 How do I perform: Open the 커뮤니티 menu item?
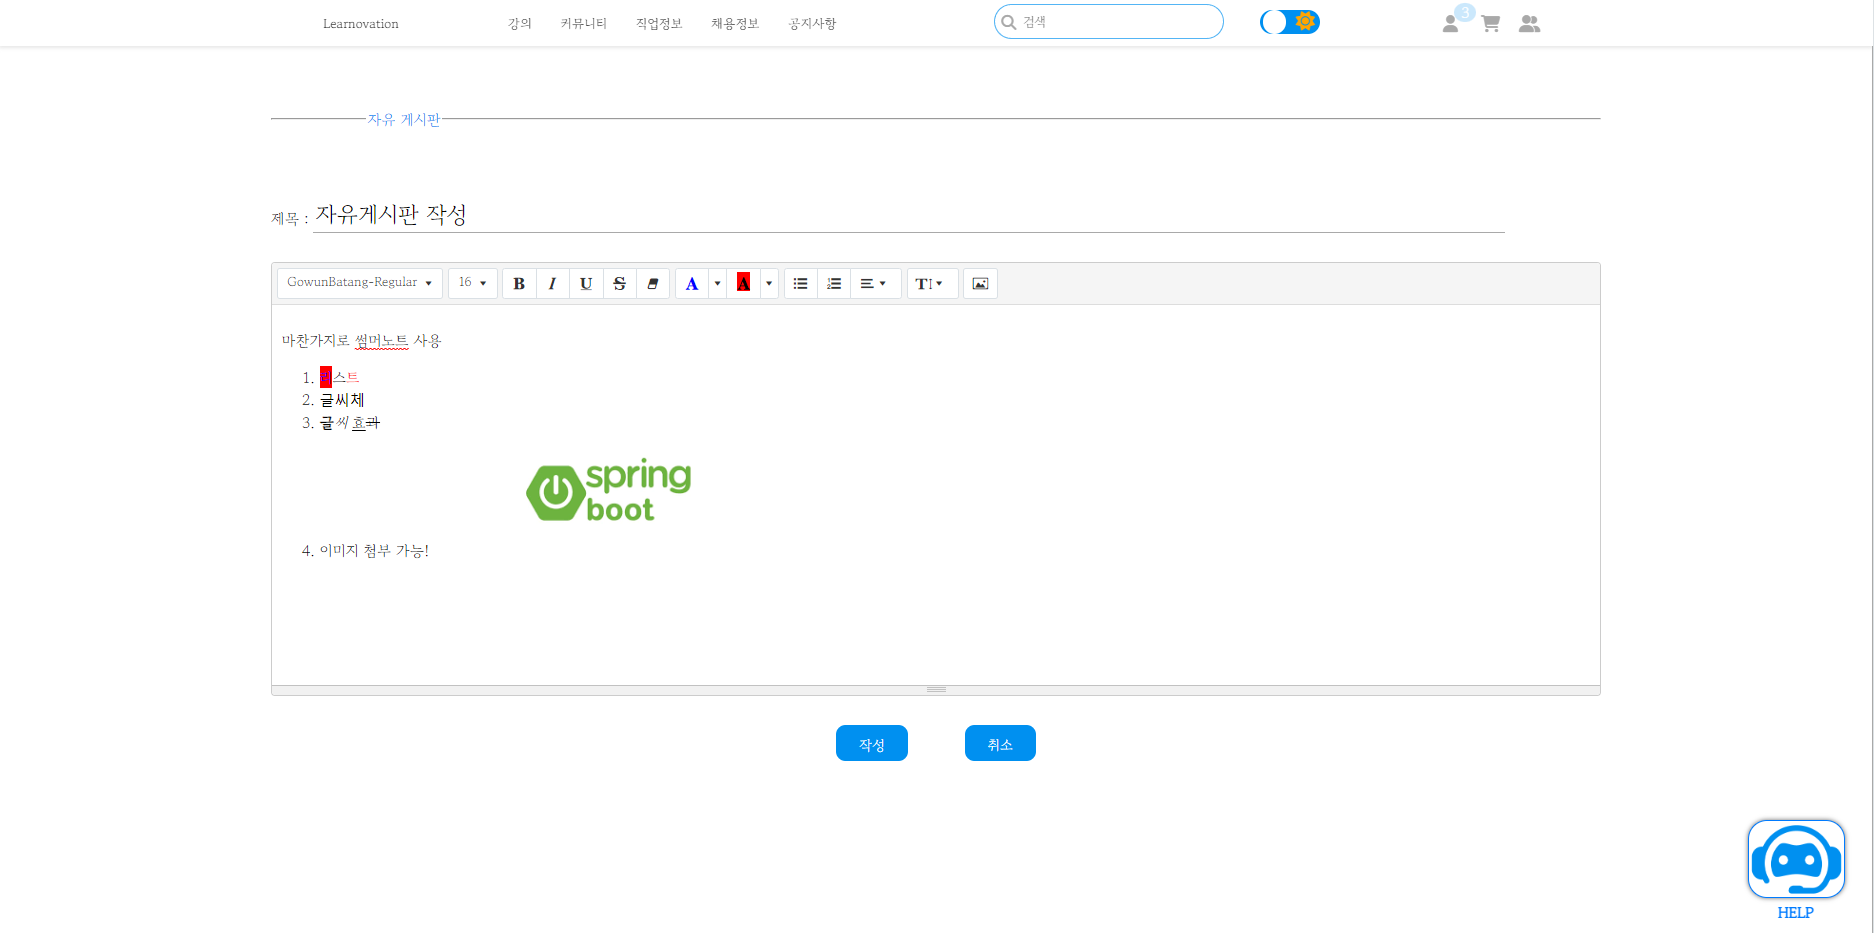583,23
